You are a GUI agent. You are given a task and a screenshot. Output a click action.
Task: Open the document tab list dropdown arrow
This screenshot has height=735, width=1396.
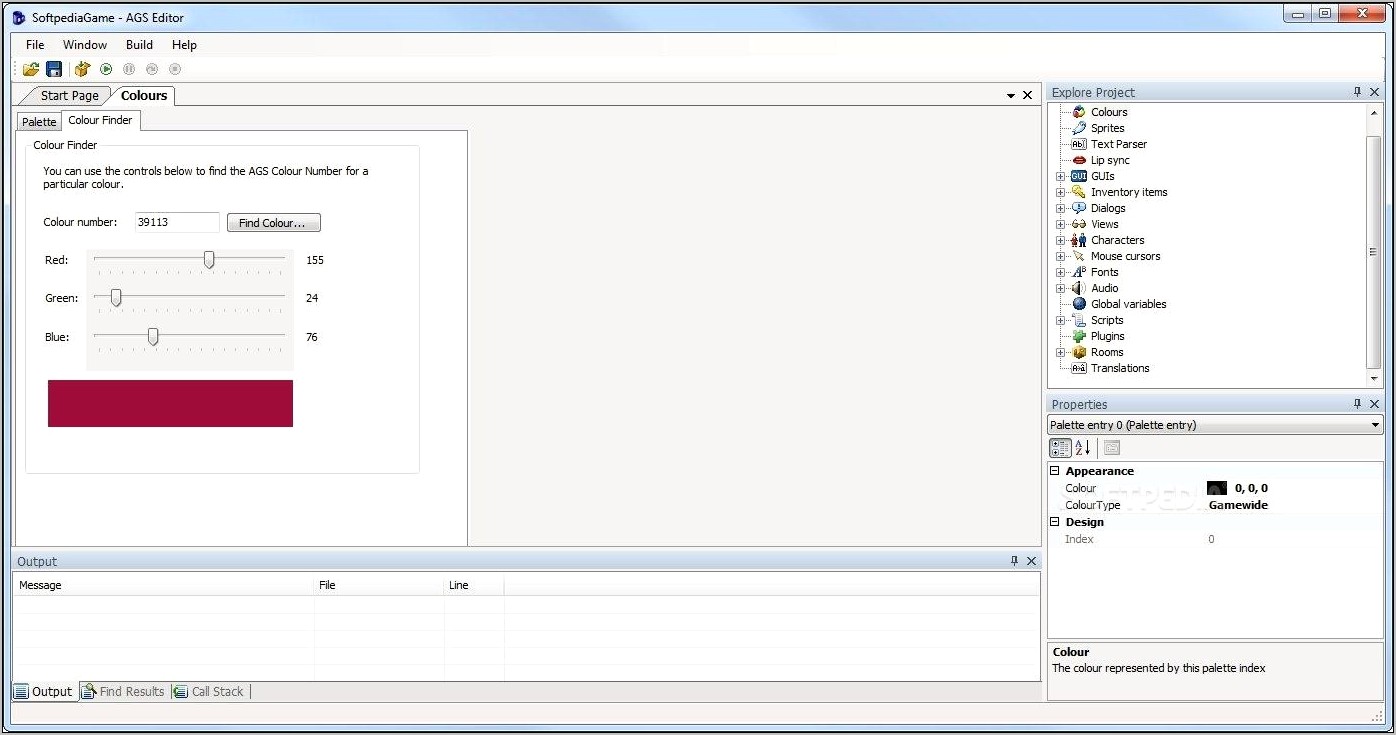tap(1011, 96)
